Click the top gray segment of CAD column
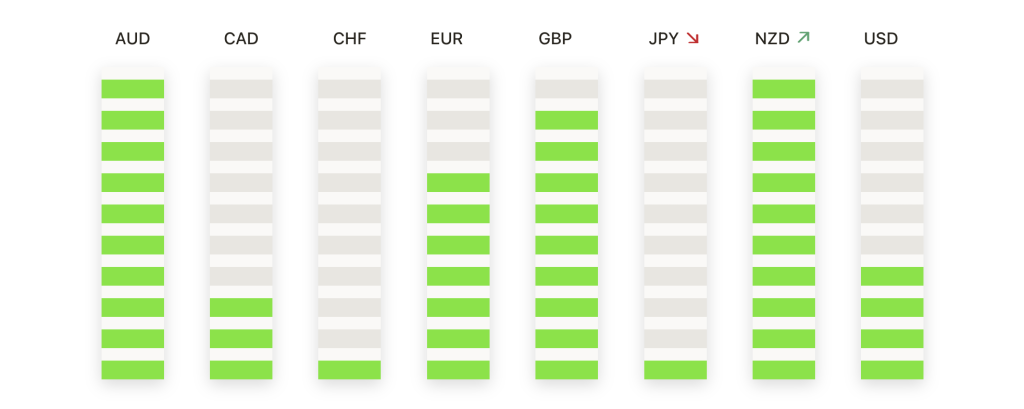The width and height of the screenshot is (1024, 409). 241,89
